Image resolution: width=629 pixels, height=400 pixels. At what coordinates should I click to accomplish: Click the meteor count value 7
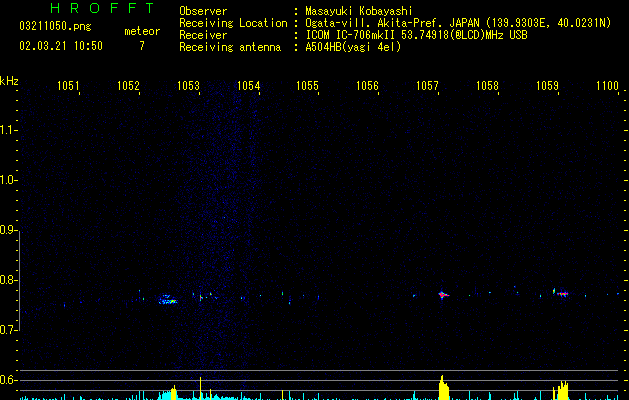(x=142, y=46)
